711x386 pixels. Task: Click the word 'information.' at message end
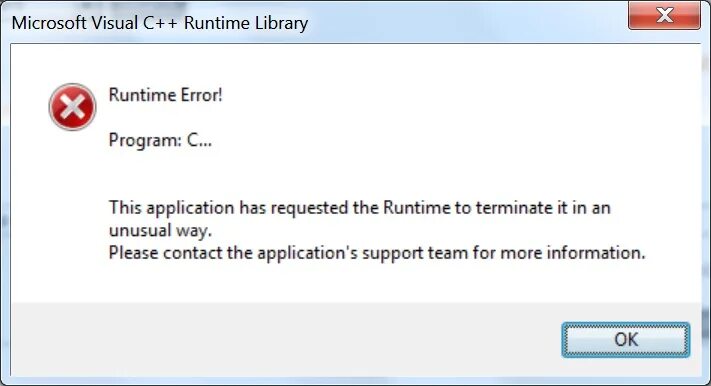point(596,253)
